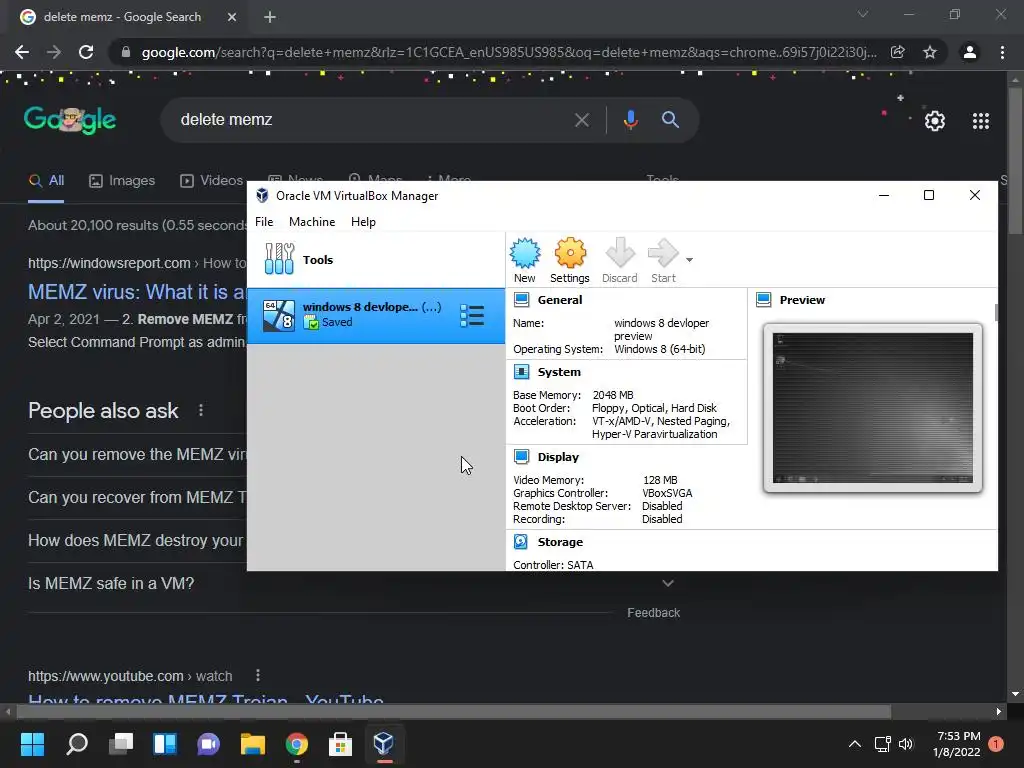
Task: Click the Preview panel header
Action: point(802,300)
